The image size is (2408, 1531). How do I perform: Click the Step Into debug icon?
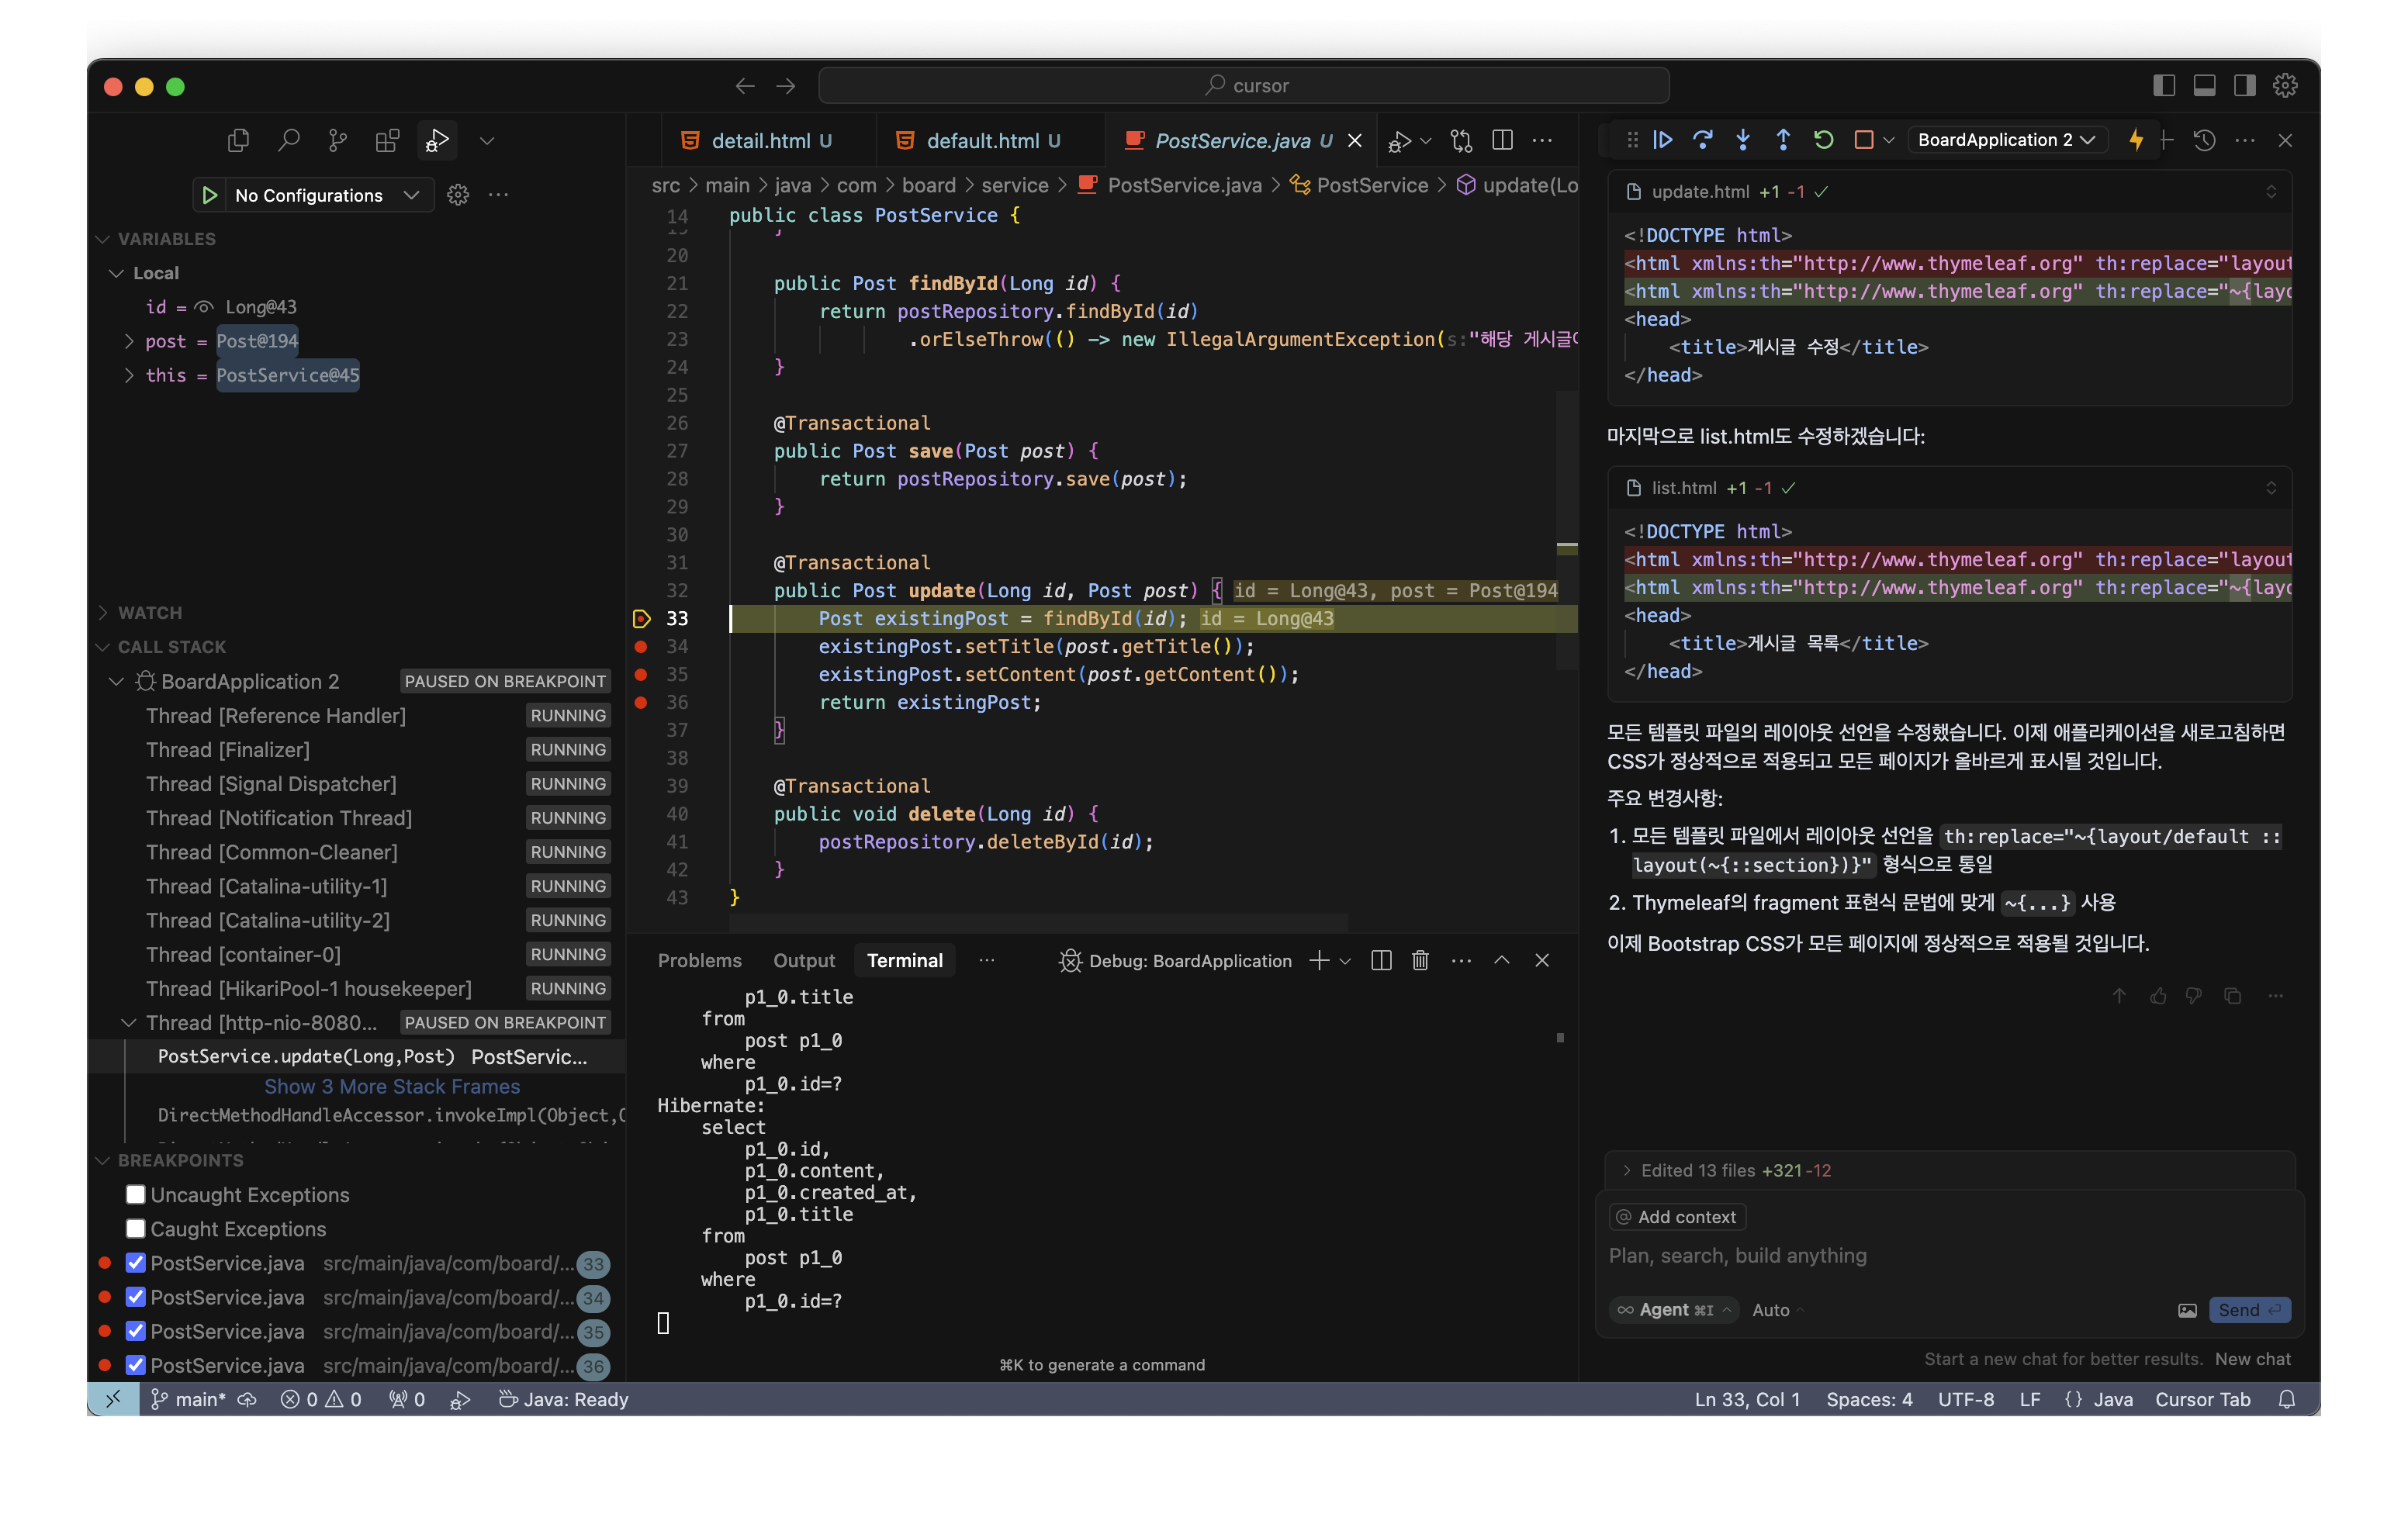coord(1742,140)
